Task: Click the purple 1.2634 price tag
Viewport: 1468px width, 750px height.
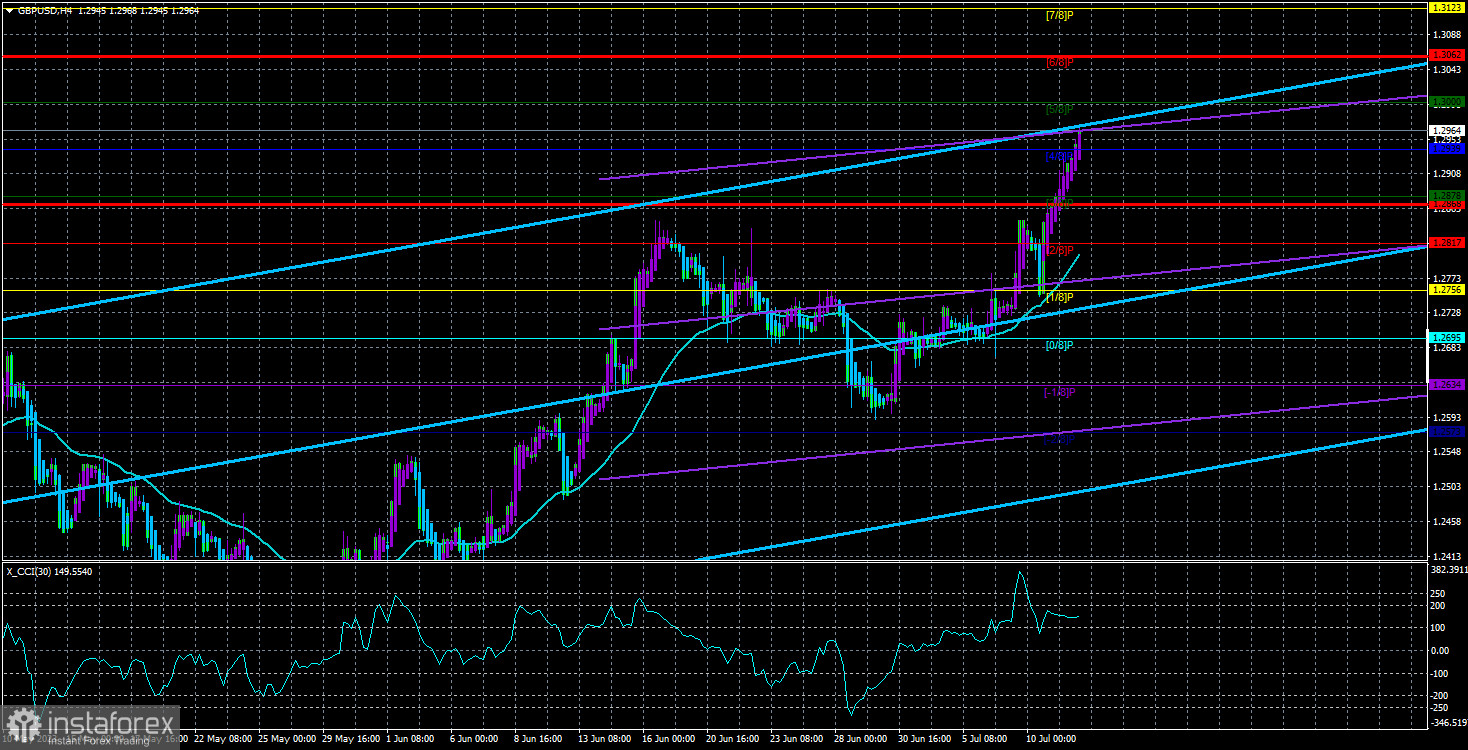Action: pyautogui.click(x=1447, y=384)
